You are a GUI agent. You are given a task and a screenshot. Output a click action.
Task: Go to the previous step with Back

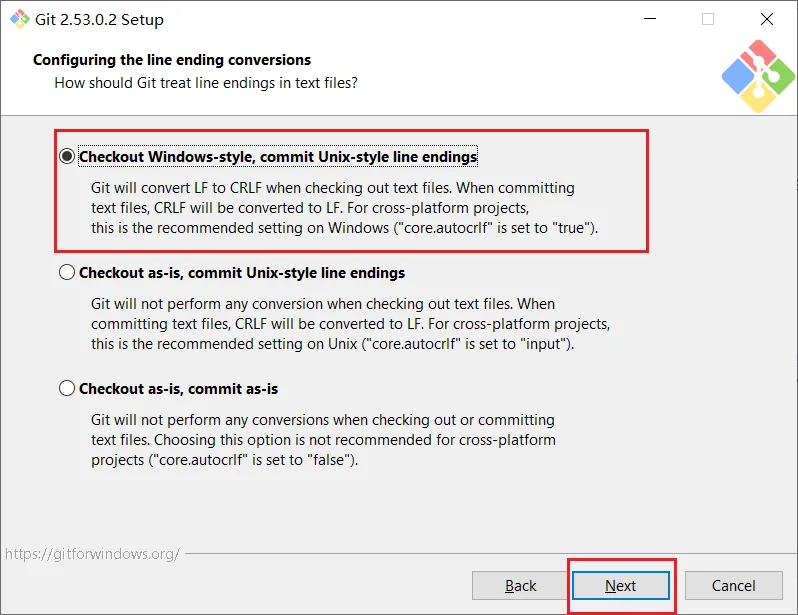tap(520, 586)
